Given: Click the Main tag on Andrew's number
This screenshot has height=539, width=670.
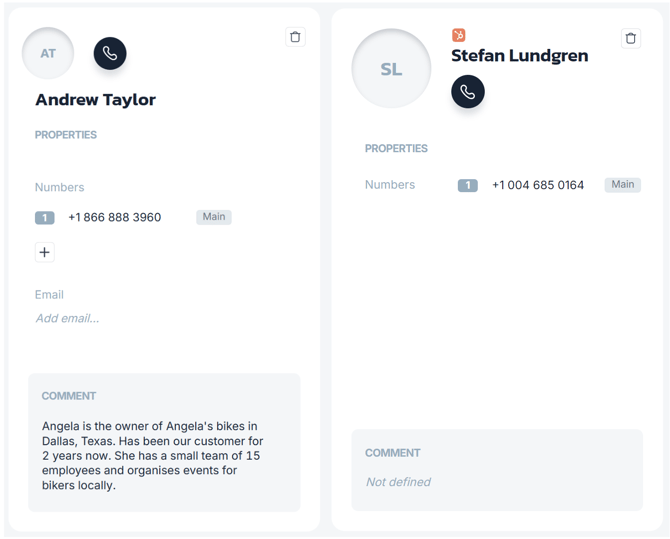Looking at the screenshot, I should coord(214,217).
